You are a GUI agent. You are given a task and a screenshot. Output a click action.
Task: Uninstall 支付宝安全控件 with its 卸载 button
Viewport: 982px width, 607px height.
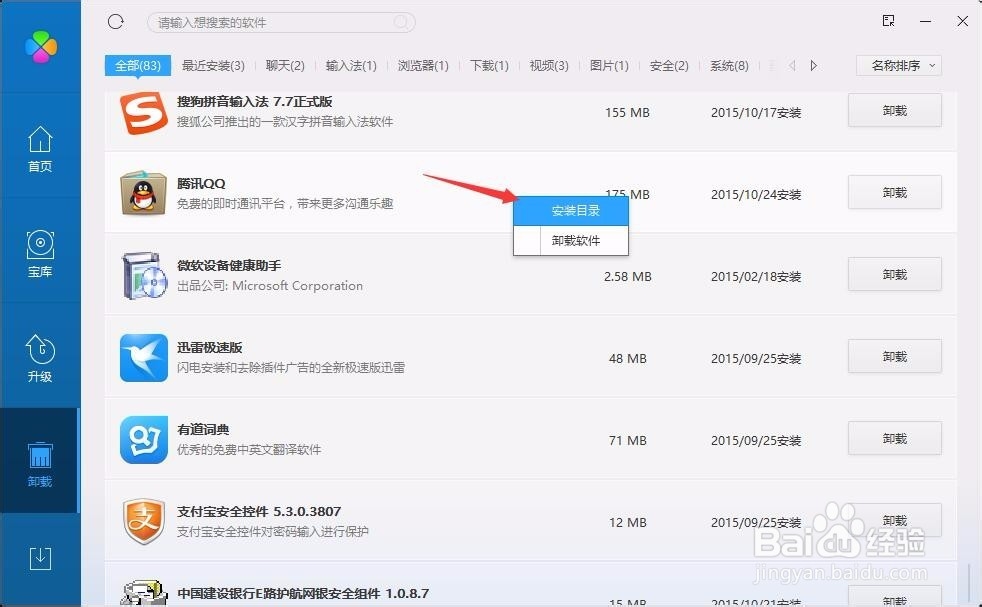(x=894, y=521)
